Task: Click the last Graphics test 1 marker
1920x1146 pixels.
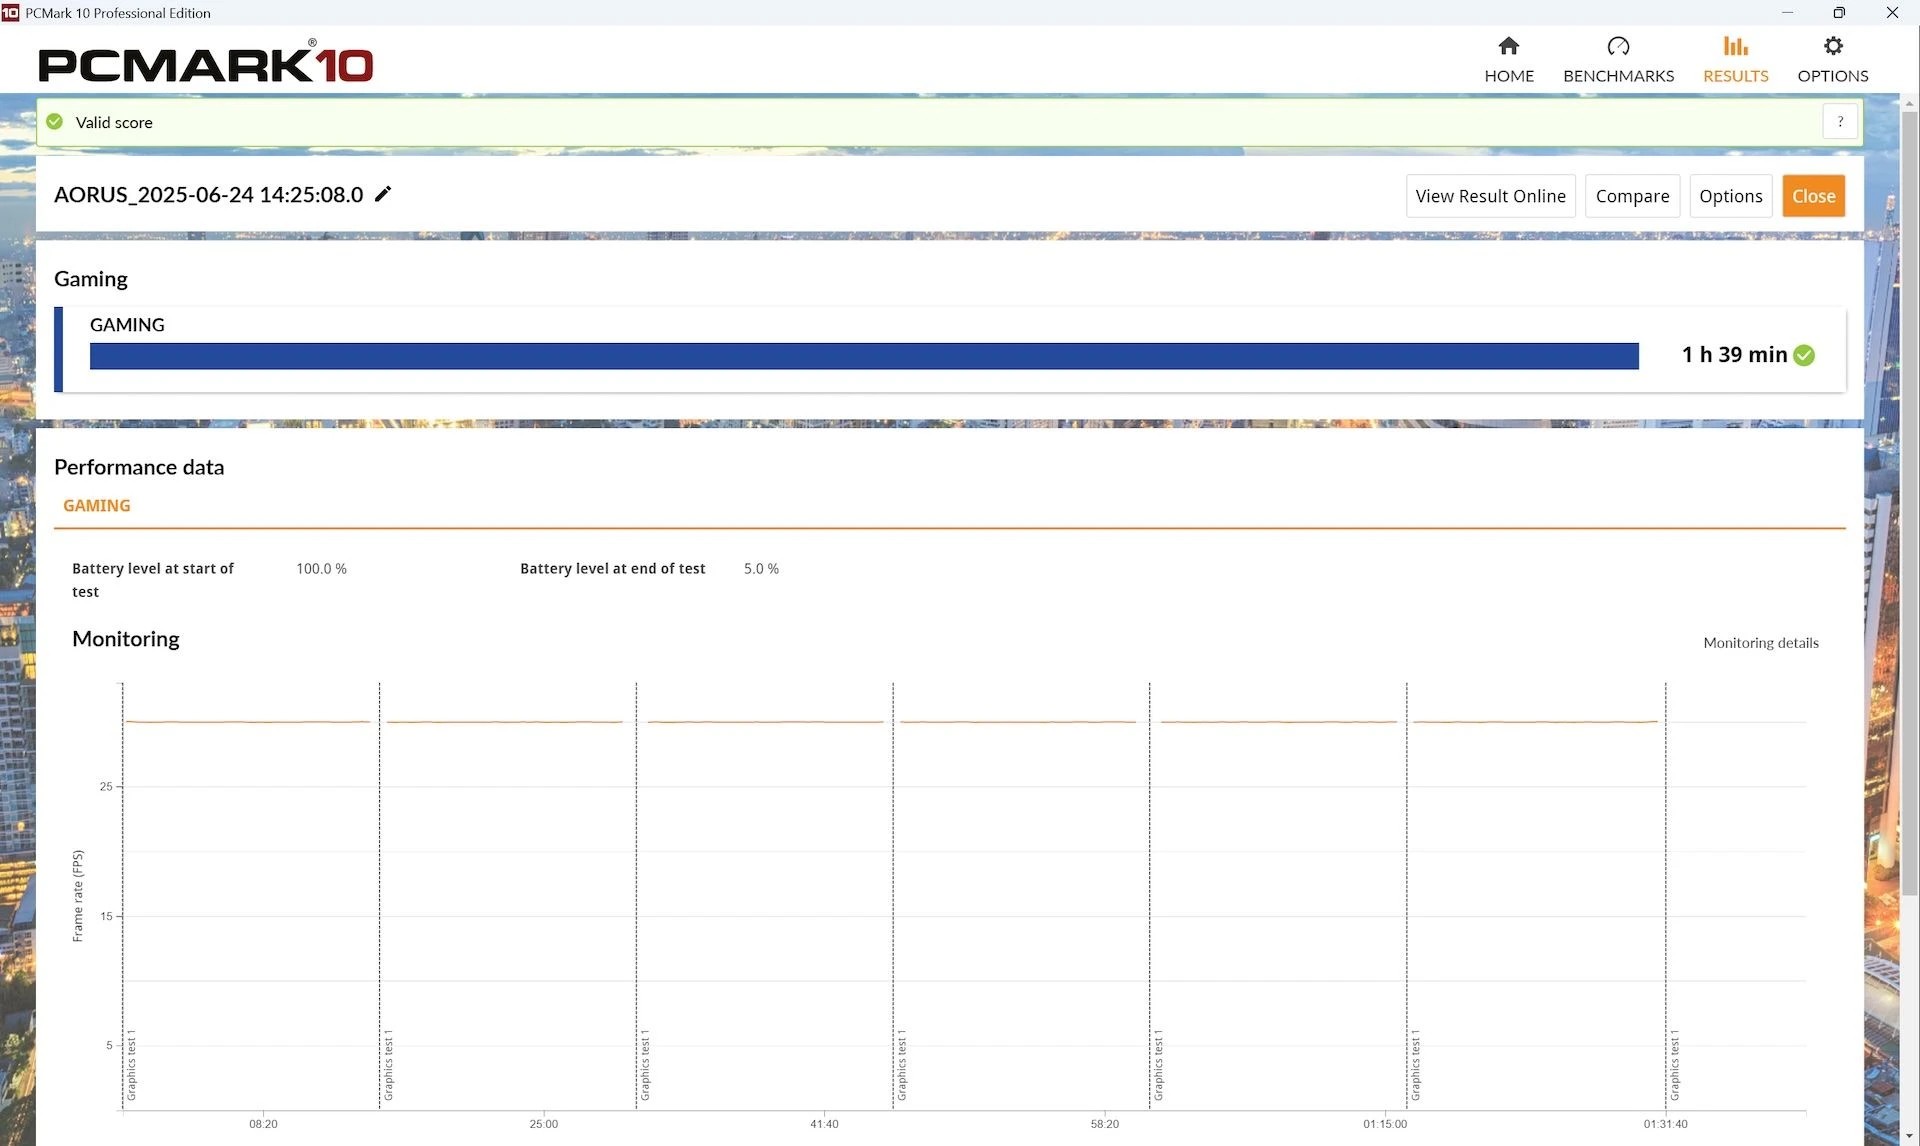Action: (1674, 1065)
